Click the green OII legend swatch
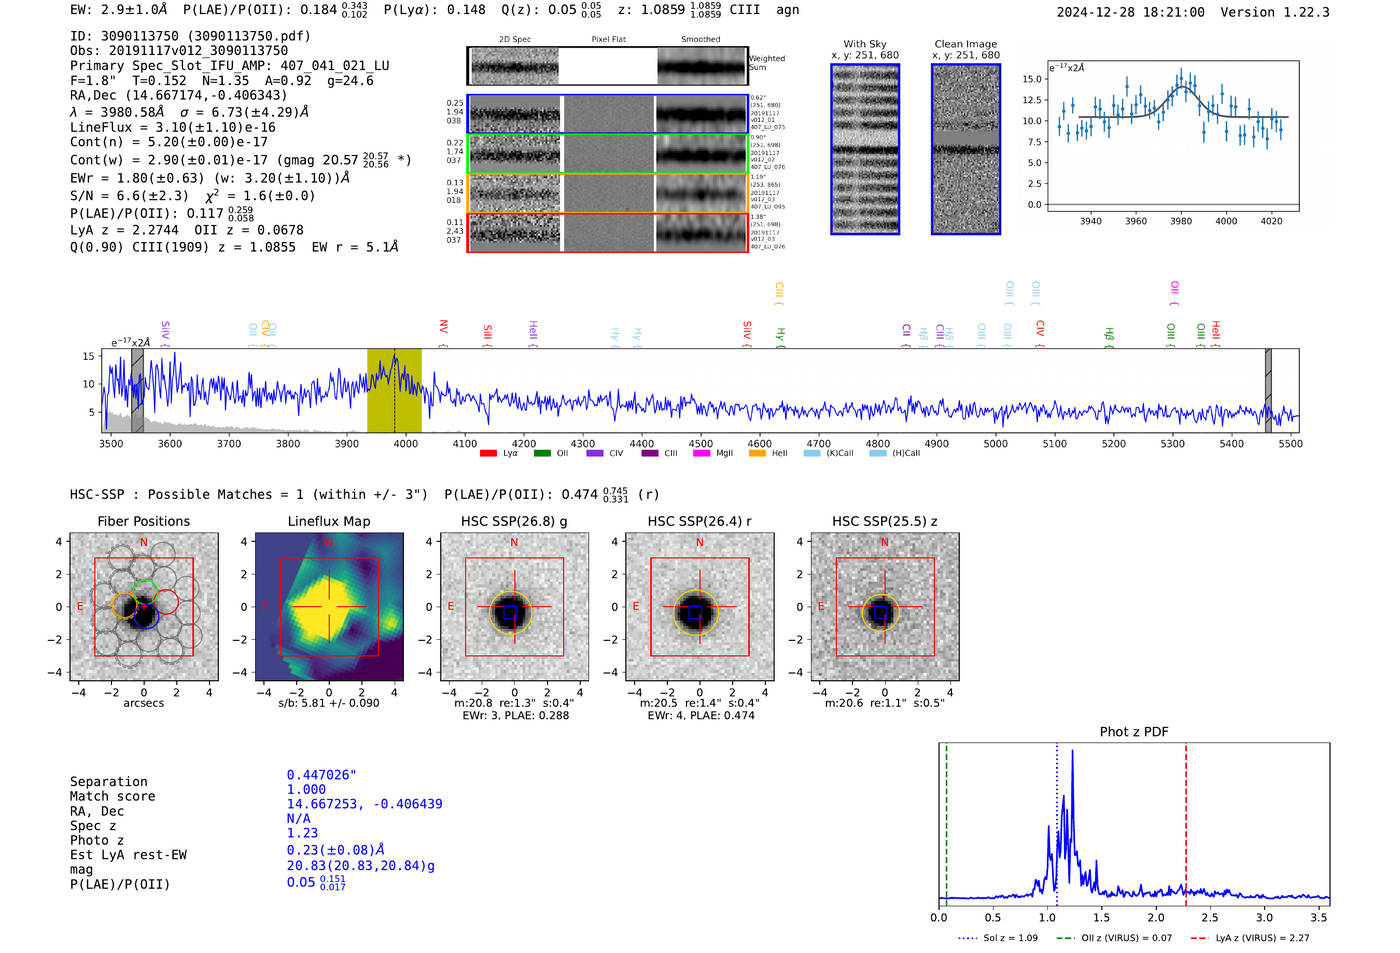This screenshot has height=953, width=1400. (542, 453)
